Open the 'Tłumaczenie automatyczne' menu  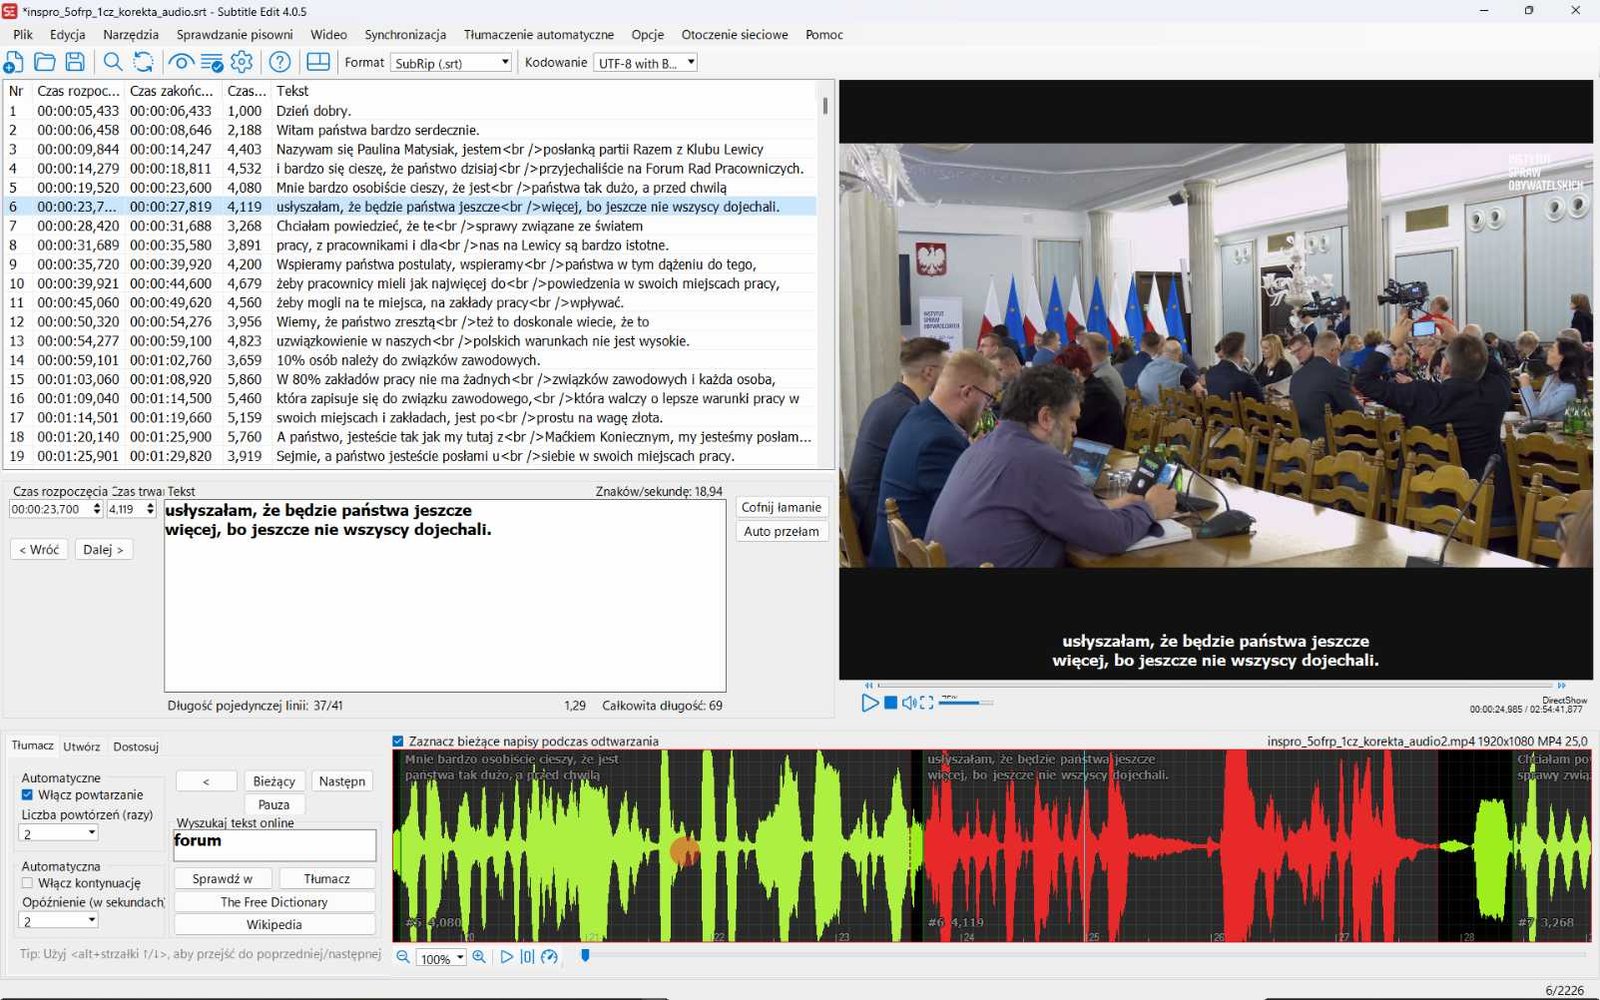pos(539,34)
